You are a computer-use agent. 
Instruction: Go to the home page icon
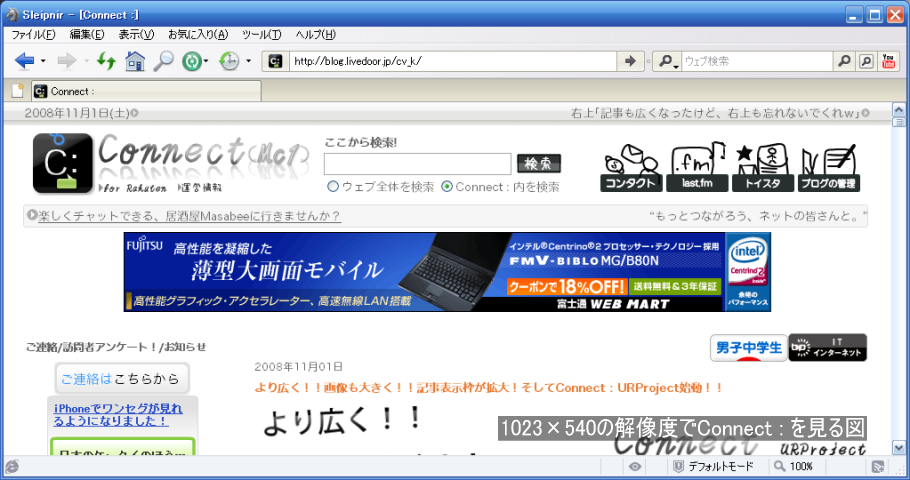click(135, 60)
